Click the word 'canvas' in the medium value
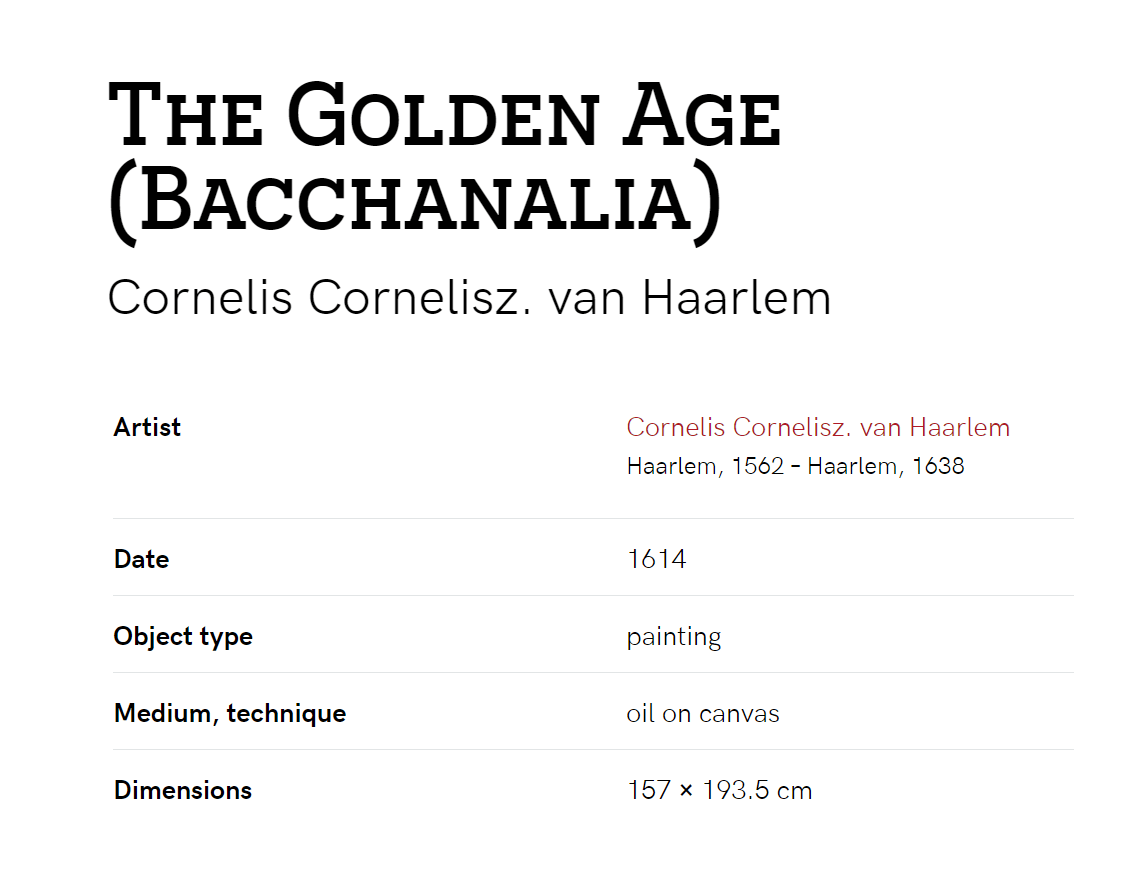Image resolution: width=1132 pixels, height=881 pixels. (739, 713)
